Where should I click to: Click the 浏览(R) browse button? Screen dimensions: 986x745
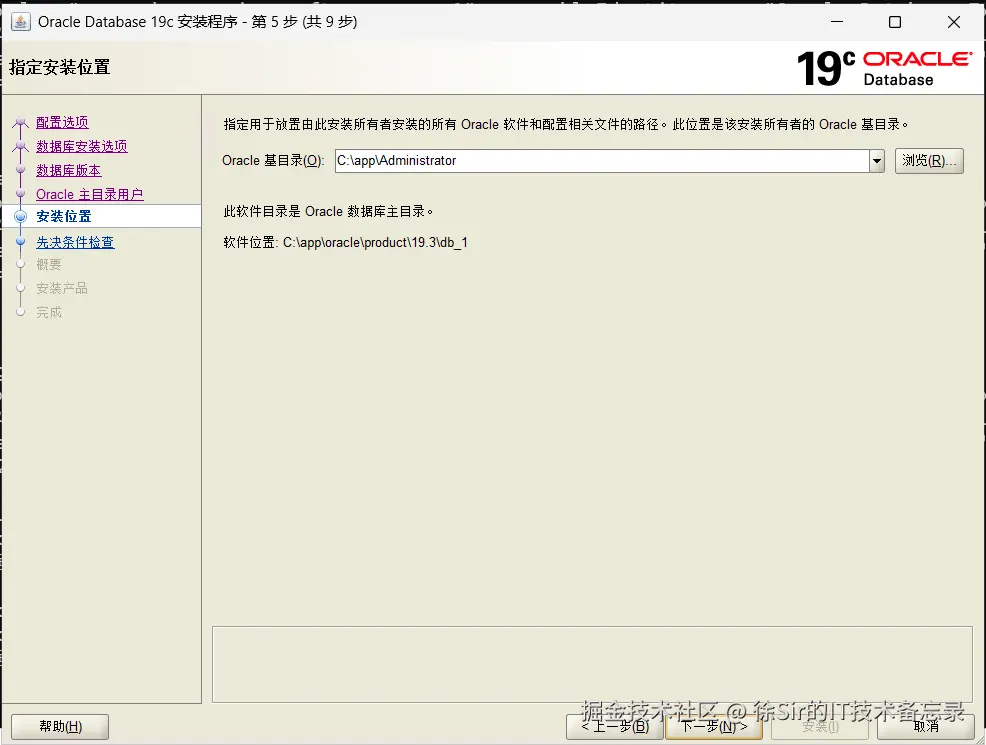click(x=929, y=160)
